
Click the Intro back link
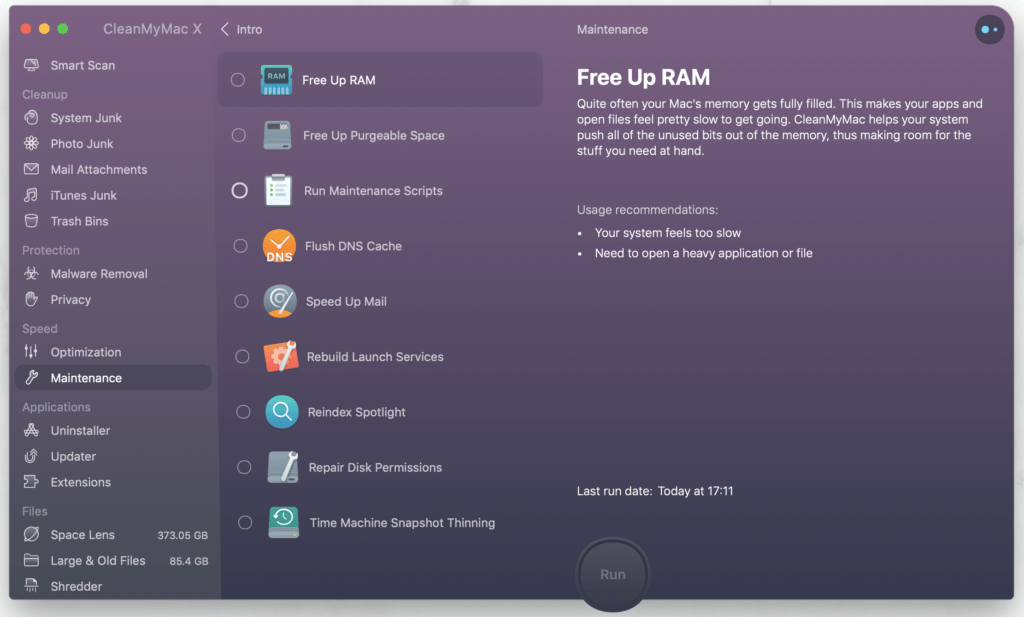point(249,29)
